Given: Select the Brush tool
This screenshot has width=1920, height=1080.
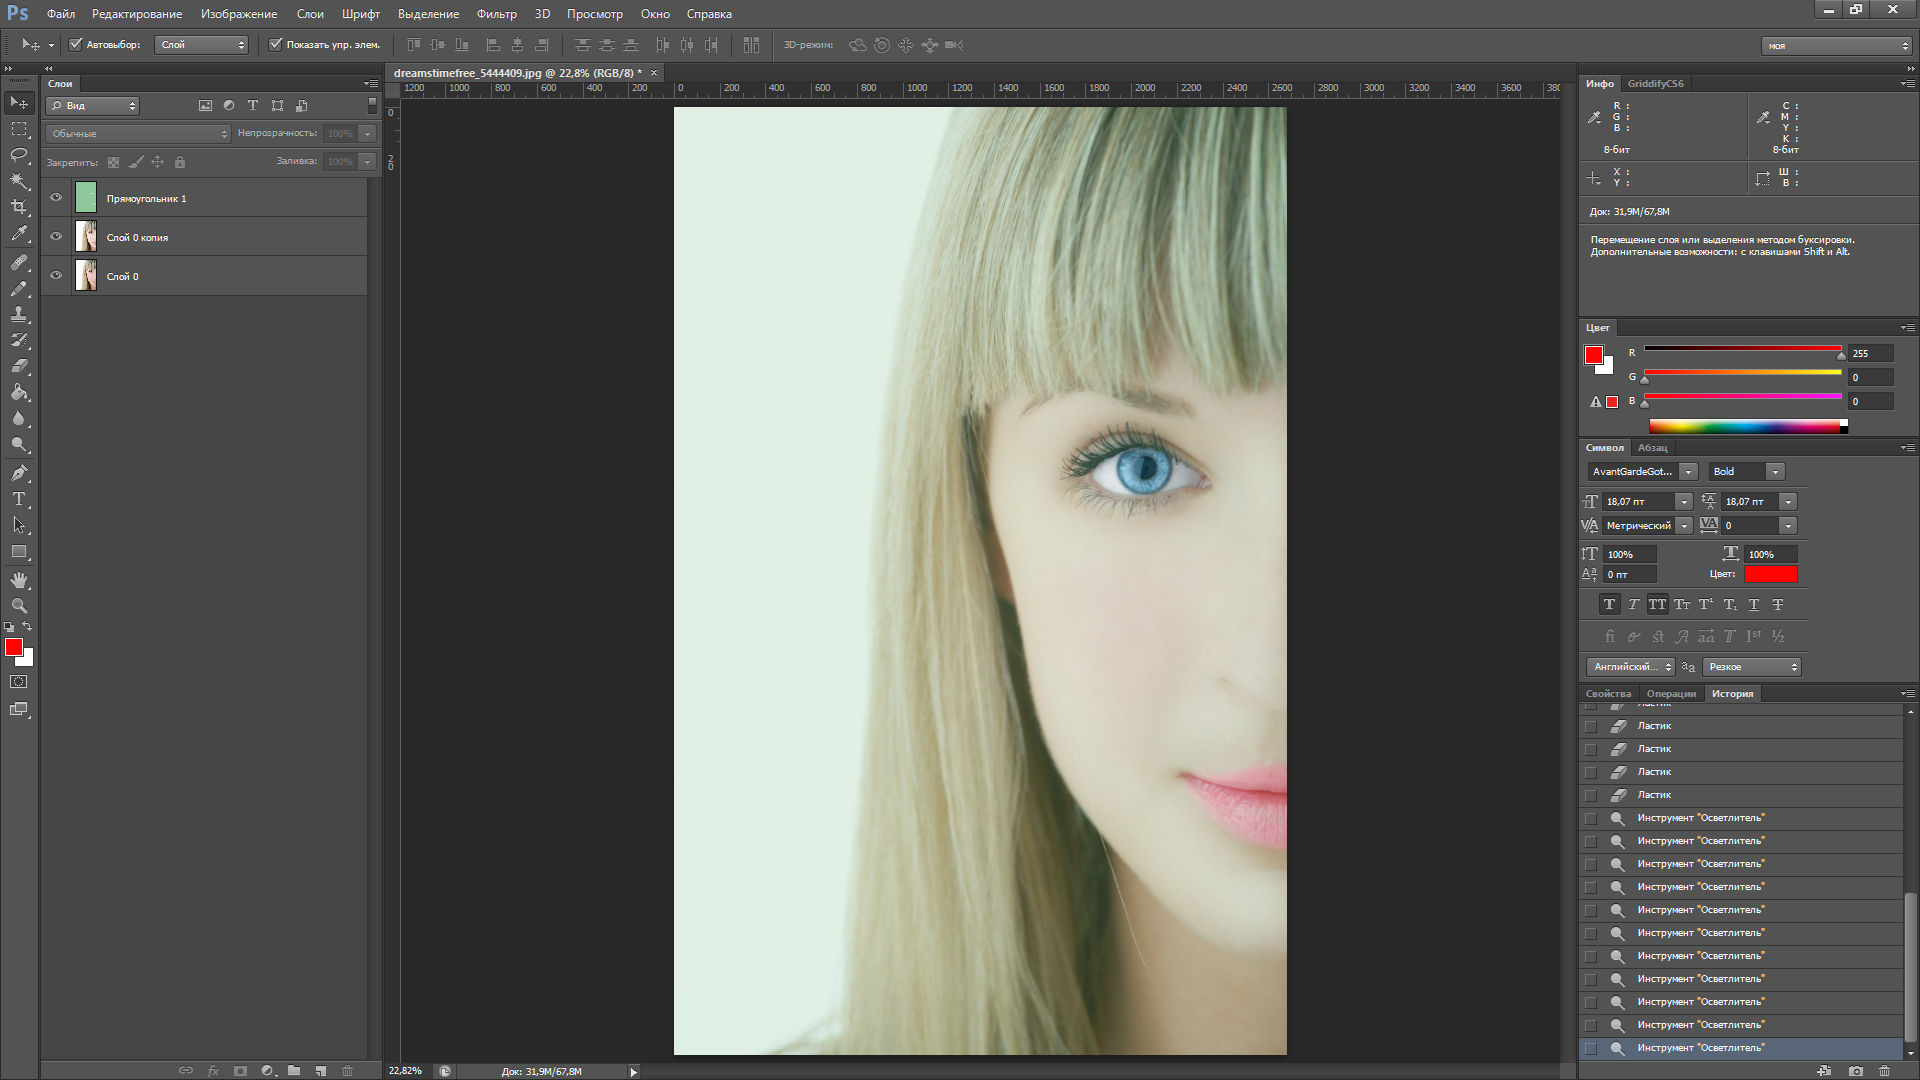Looking at the screenshot, I should click(x=19, y=288).
